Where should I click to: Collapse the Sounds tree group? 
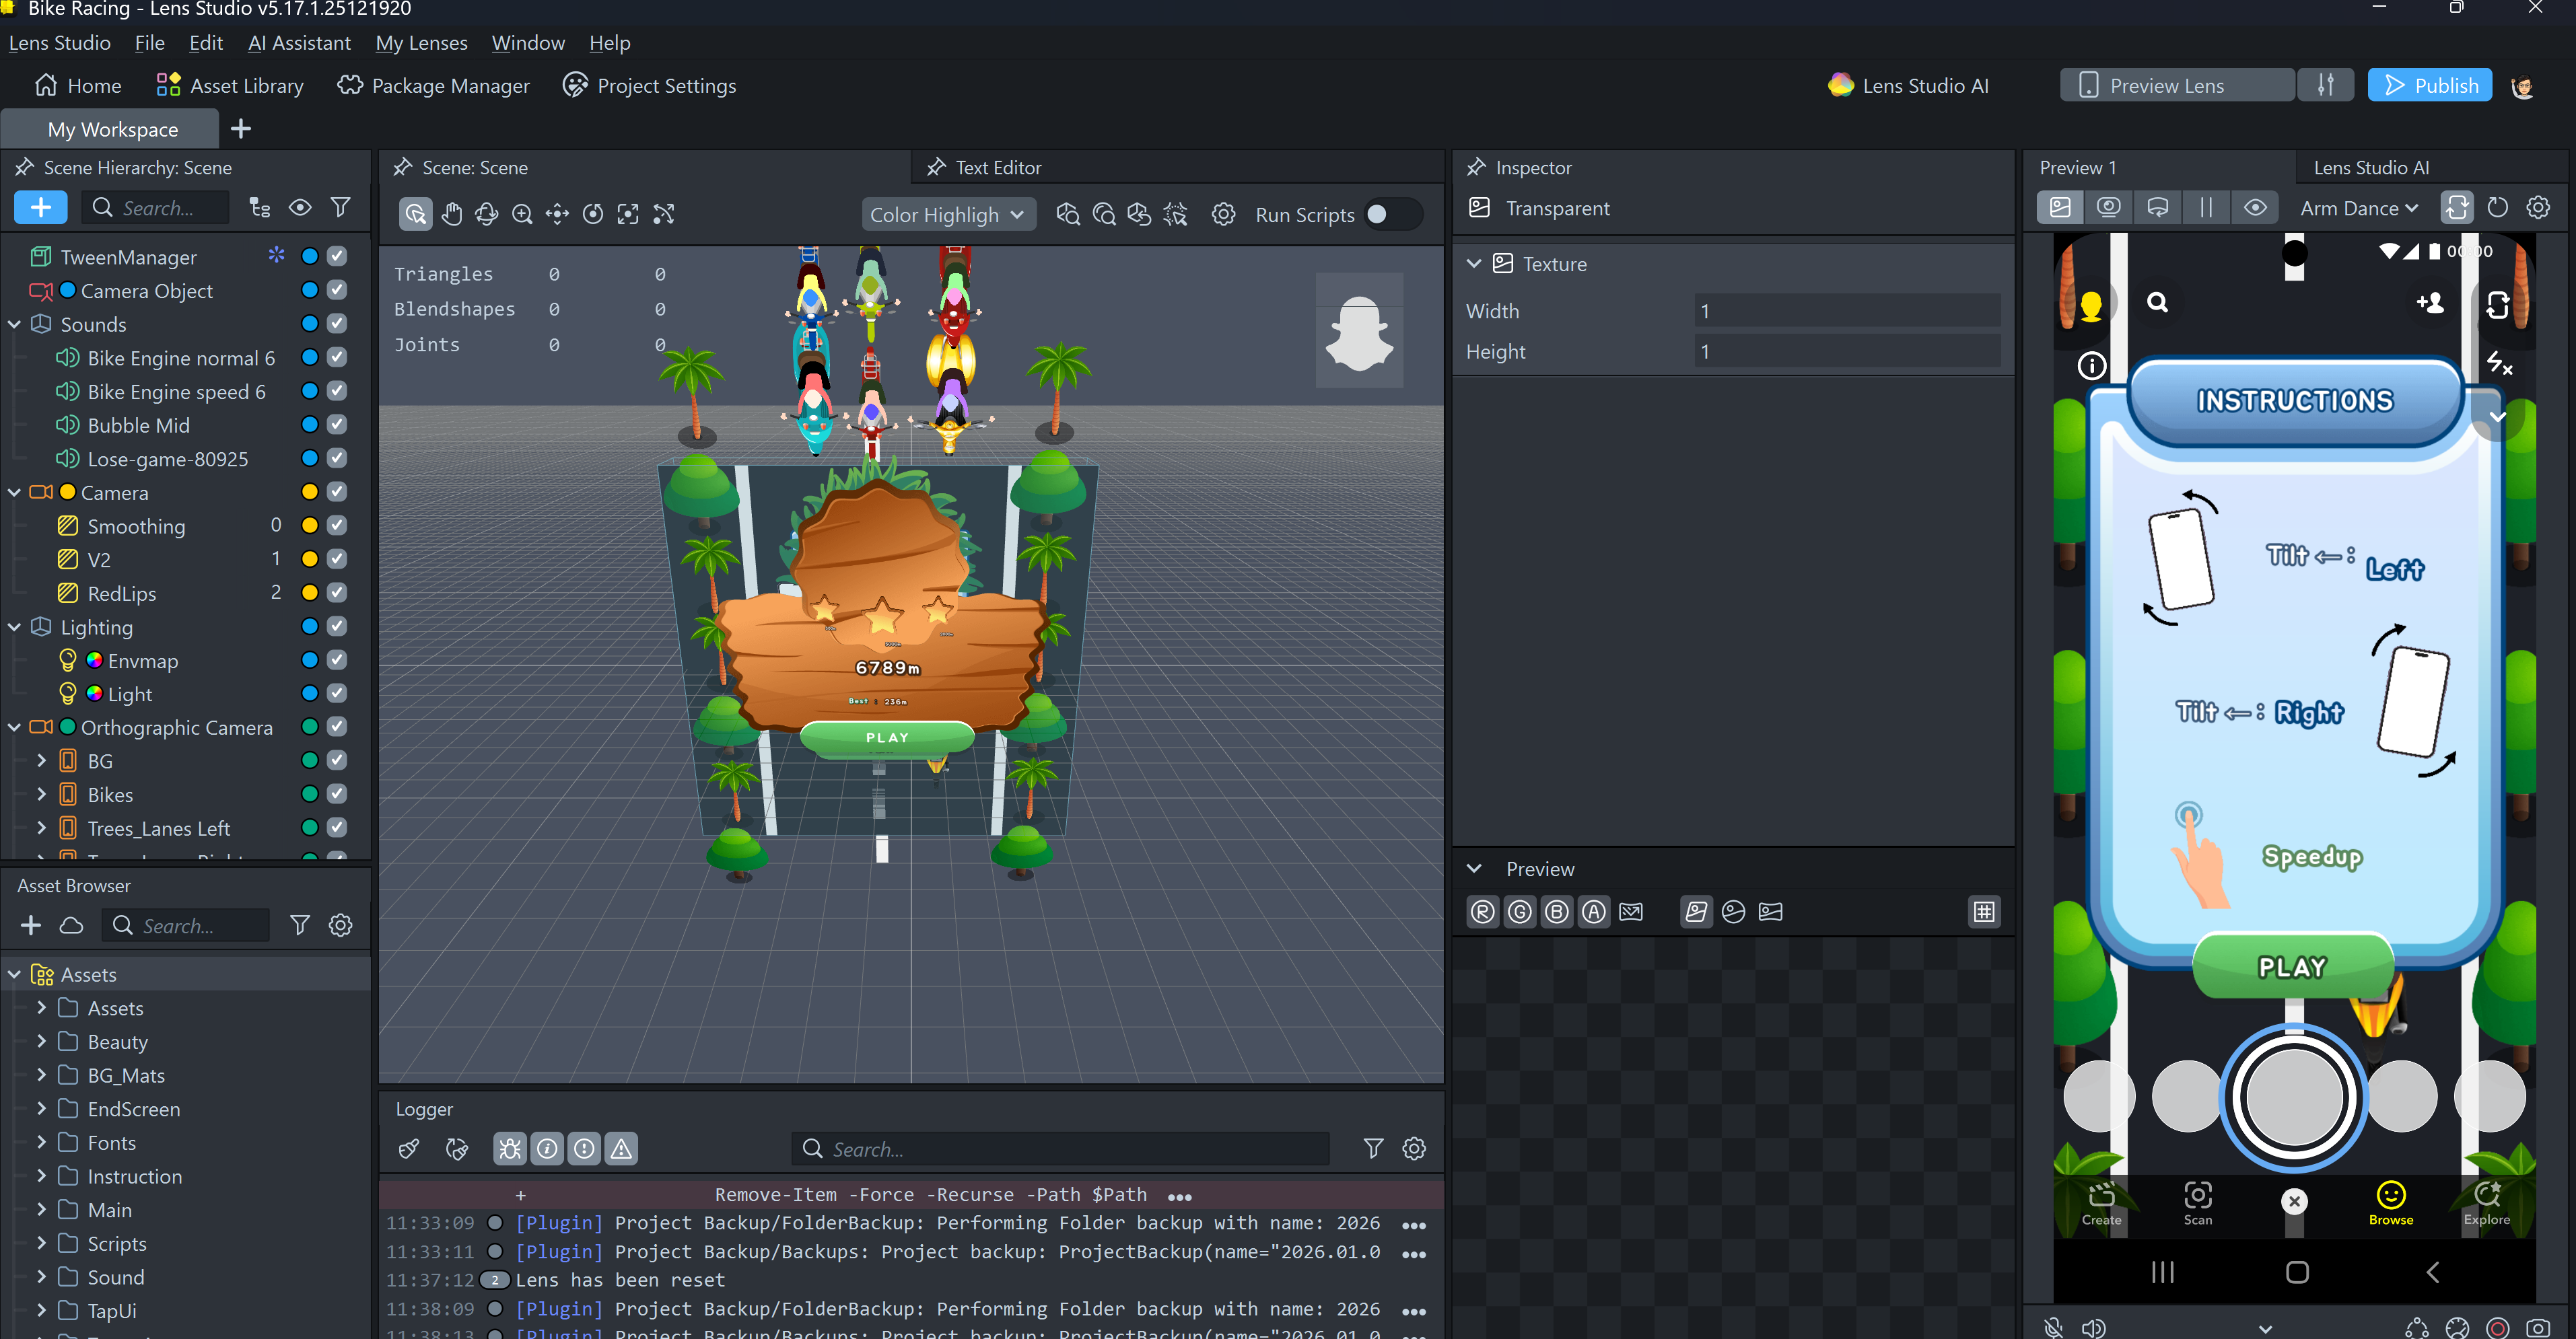(x=15, y=324)
